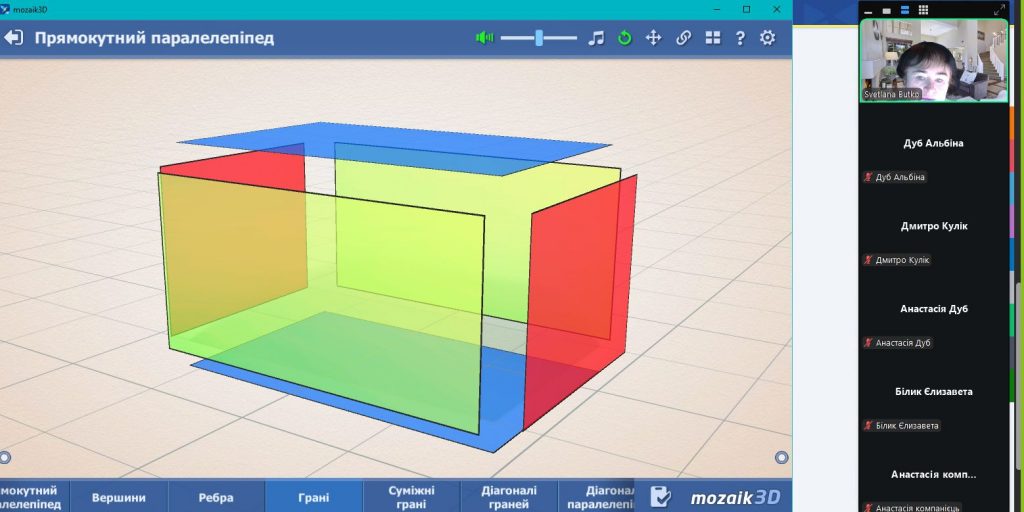Toggle the green auto-rotate icon
The height and width of the screenshot is (512, 1024).
(625, 38)
